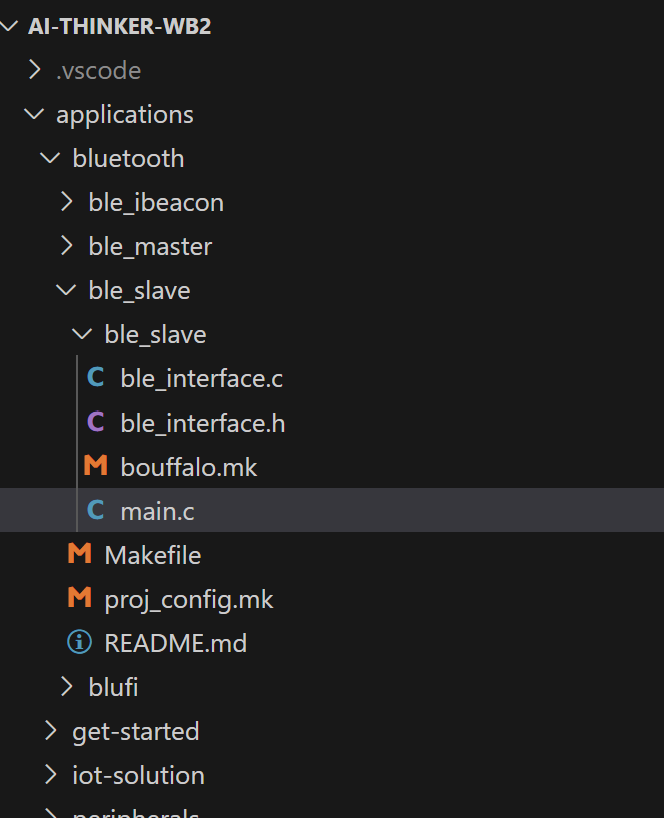Click the M icon beside Makefile
Image resolution: width=664 pixels, height=818 pixels.
coord(80,554)
